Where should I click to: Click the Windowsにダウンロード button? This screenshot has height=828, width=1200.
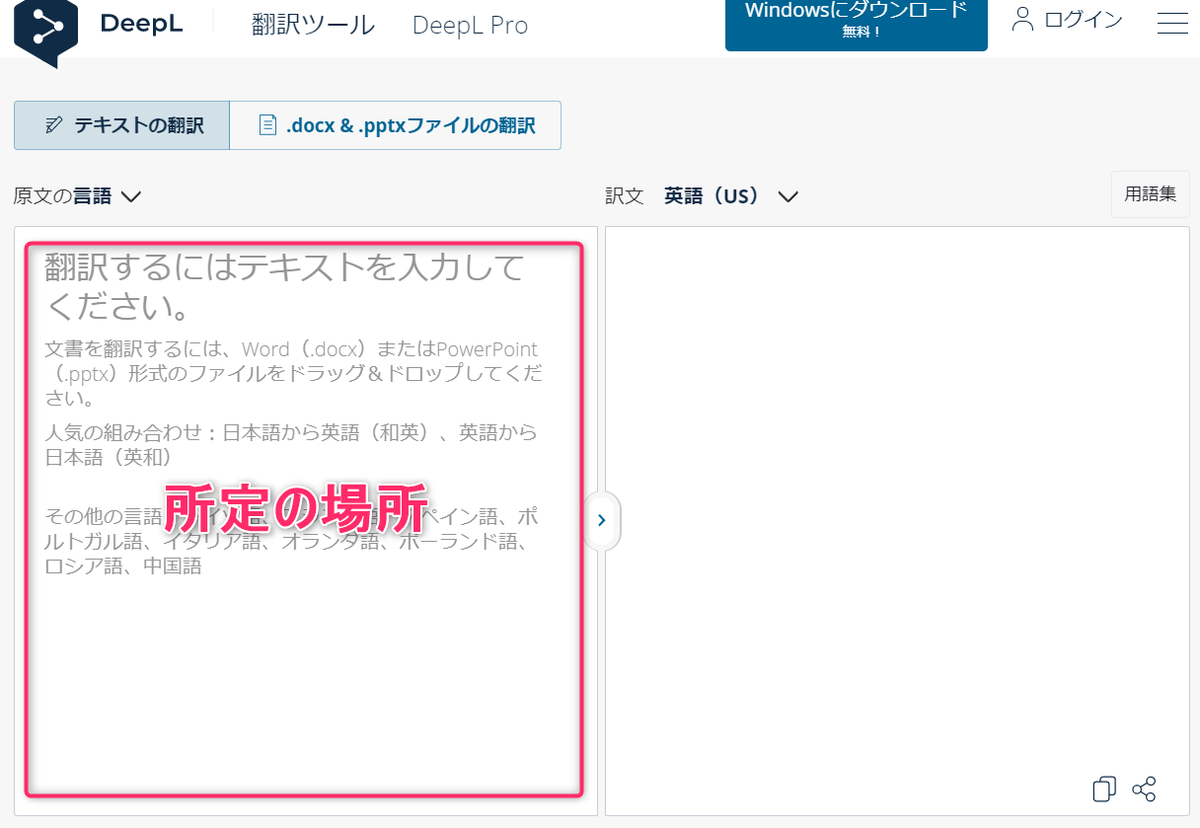855,20
